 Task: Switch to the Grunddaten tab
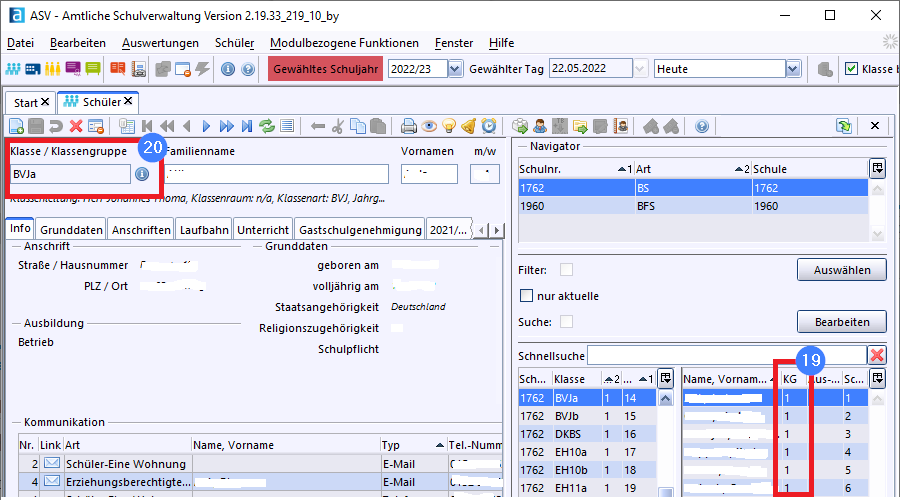[71, 230]
